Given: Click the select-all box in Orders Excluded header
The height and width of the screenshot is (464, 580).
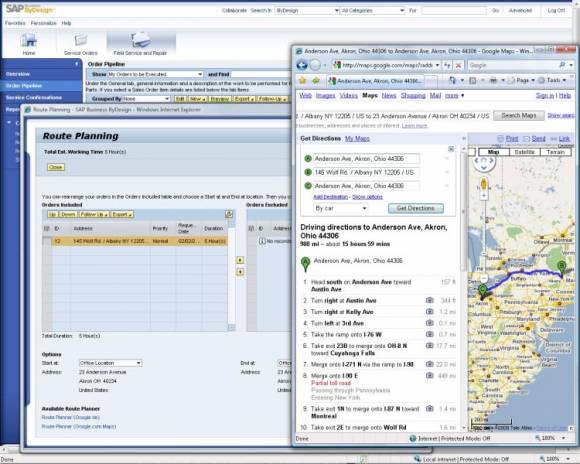Looking at the screenshot, I should point(251,229).
